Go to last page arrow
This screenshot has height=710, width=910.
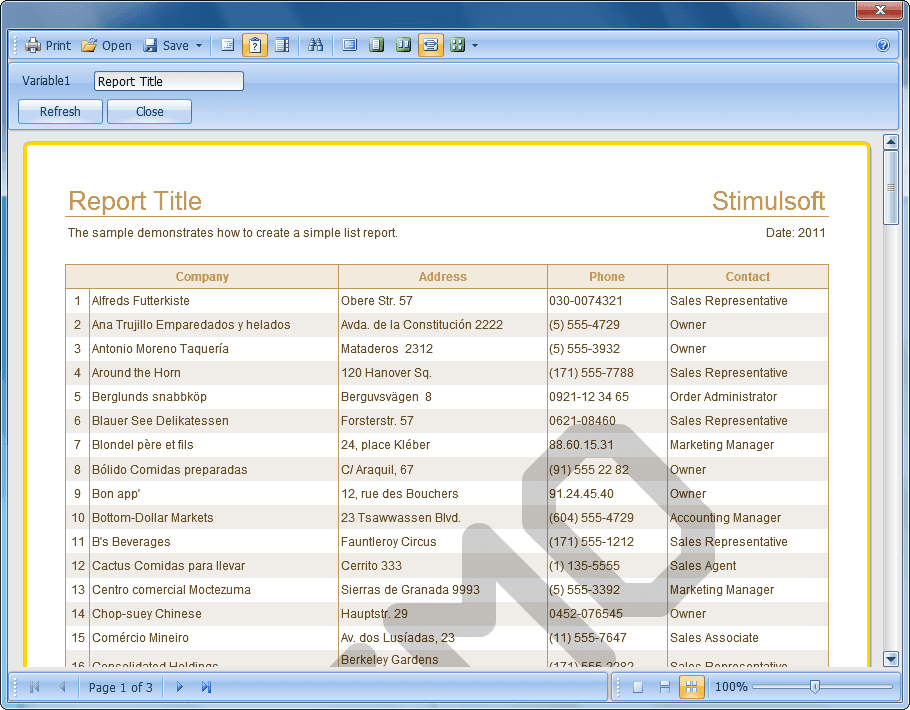pos(206,687)
